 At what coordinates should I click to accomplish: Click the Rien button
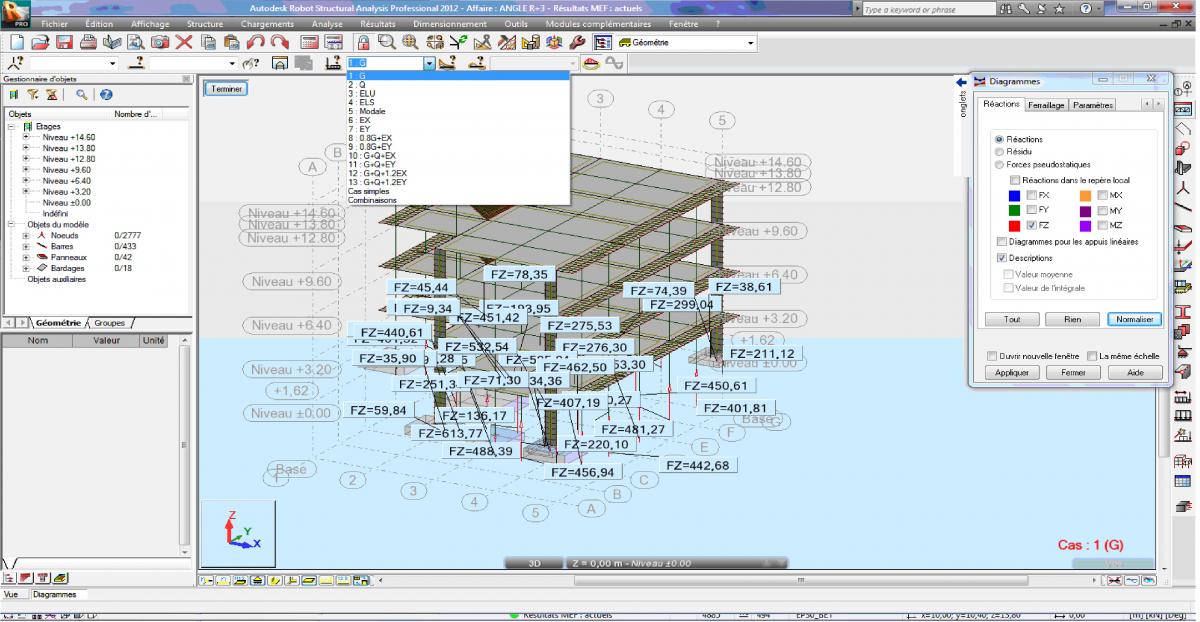tap(1073, 320)
